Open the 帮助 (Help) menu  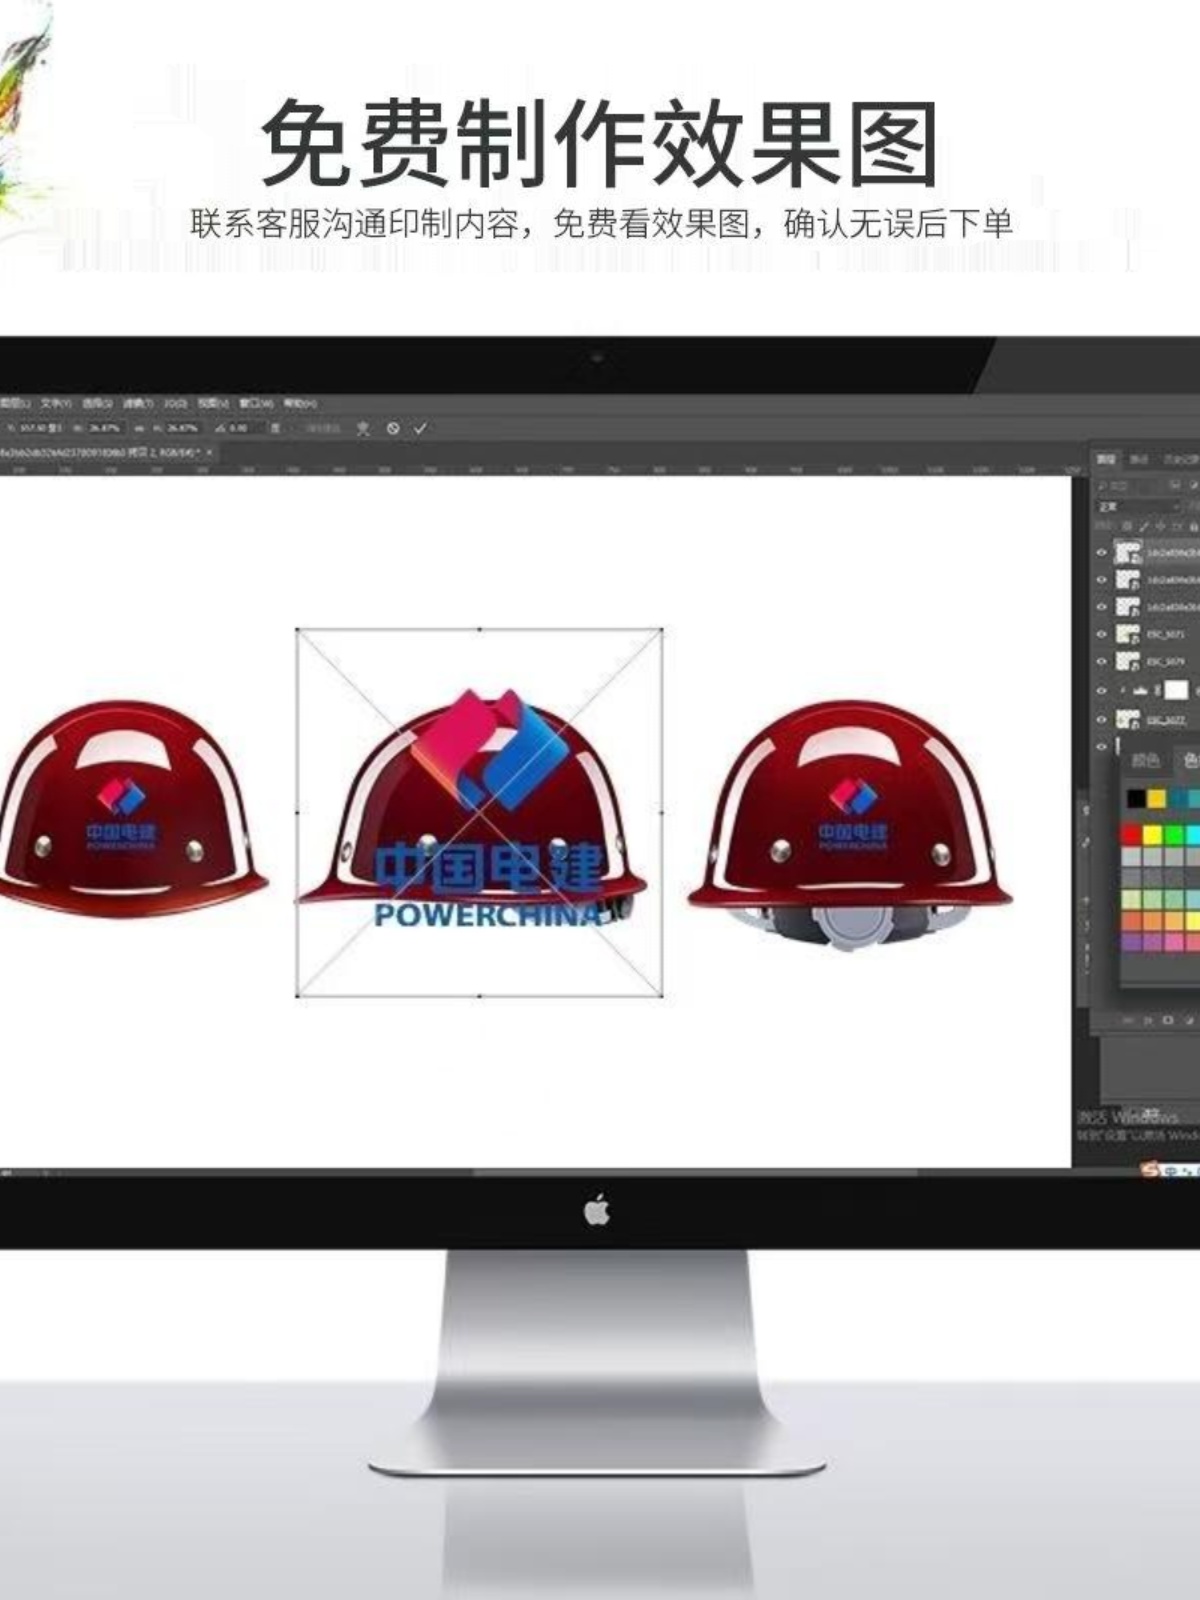pos(299,403)
